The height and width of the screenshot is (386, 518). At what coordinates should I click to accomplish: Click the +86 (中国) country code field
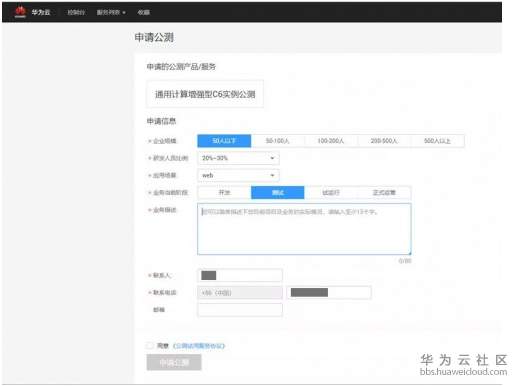tap(240, 293)
